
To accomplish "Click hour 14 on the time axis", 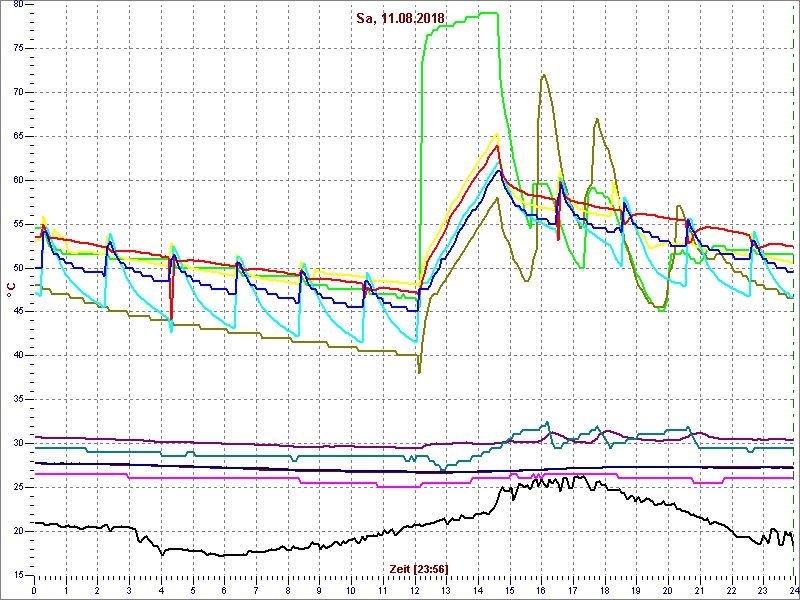I will [478, 589].
